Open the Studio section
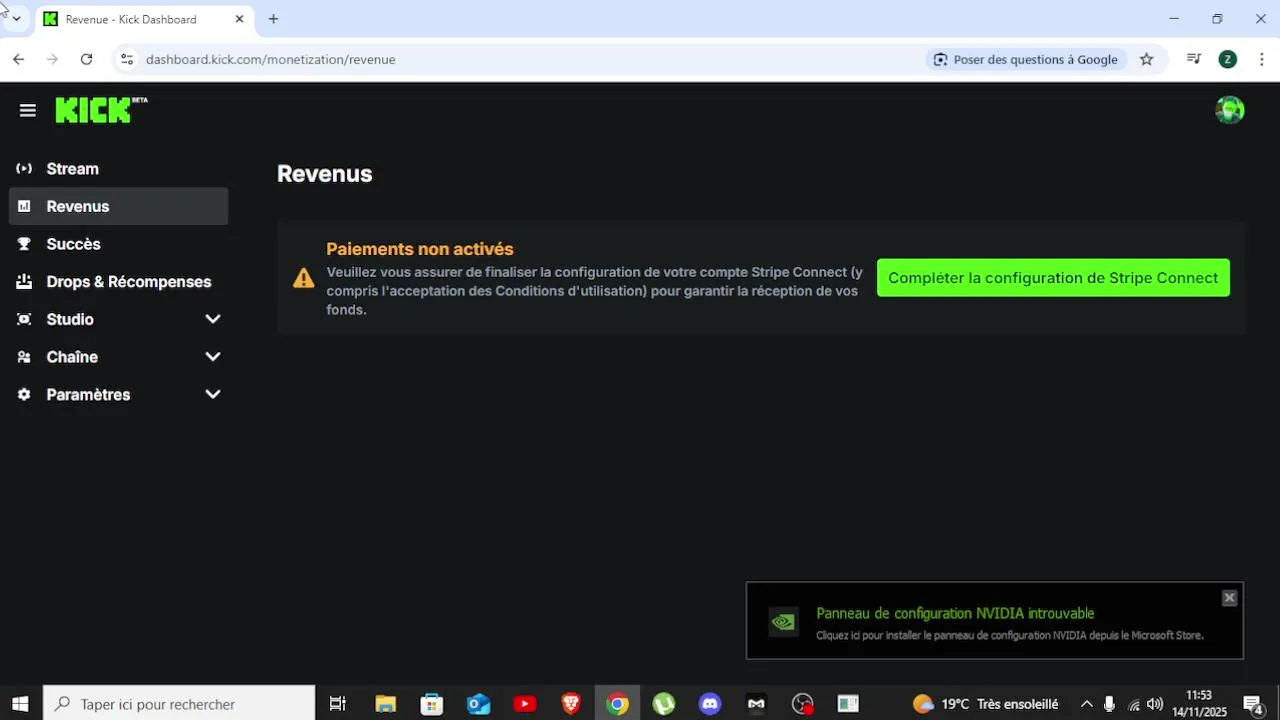The image size is (1280, 720). click(x=119, y=319)
